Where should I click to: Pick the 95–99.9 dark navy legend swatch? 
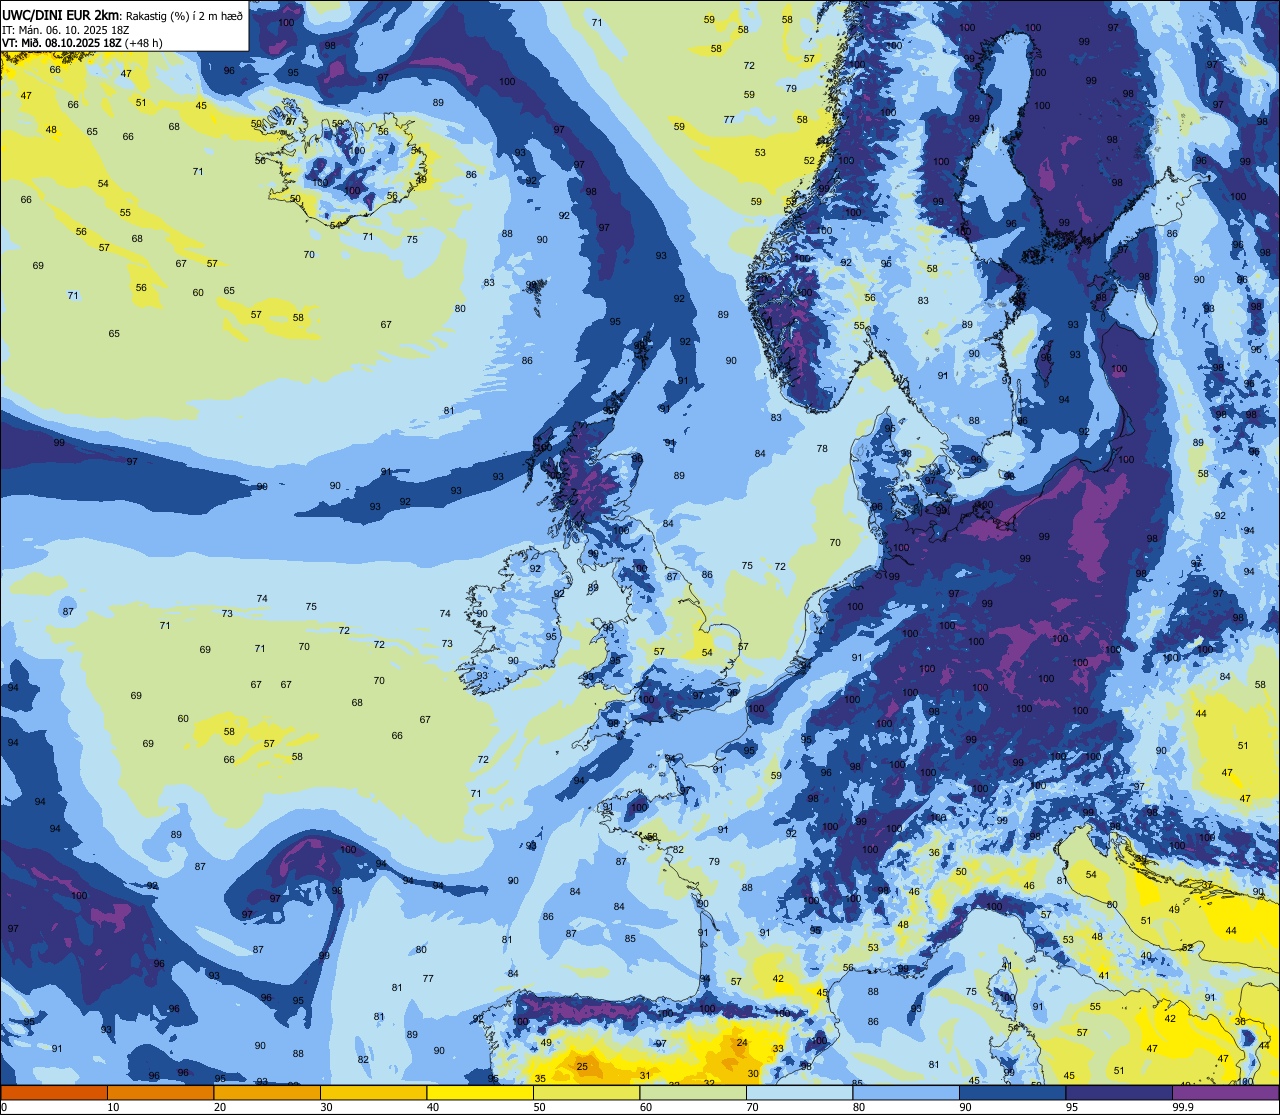pyautogui.click(x=1119, y=1092)
